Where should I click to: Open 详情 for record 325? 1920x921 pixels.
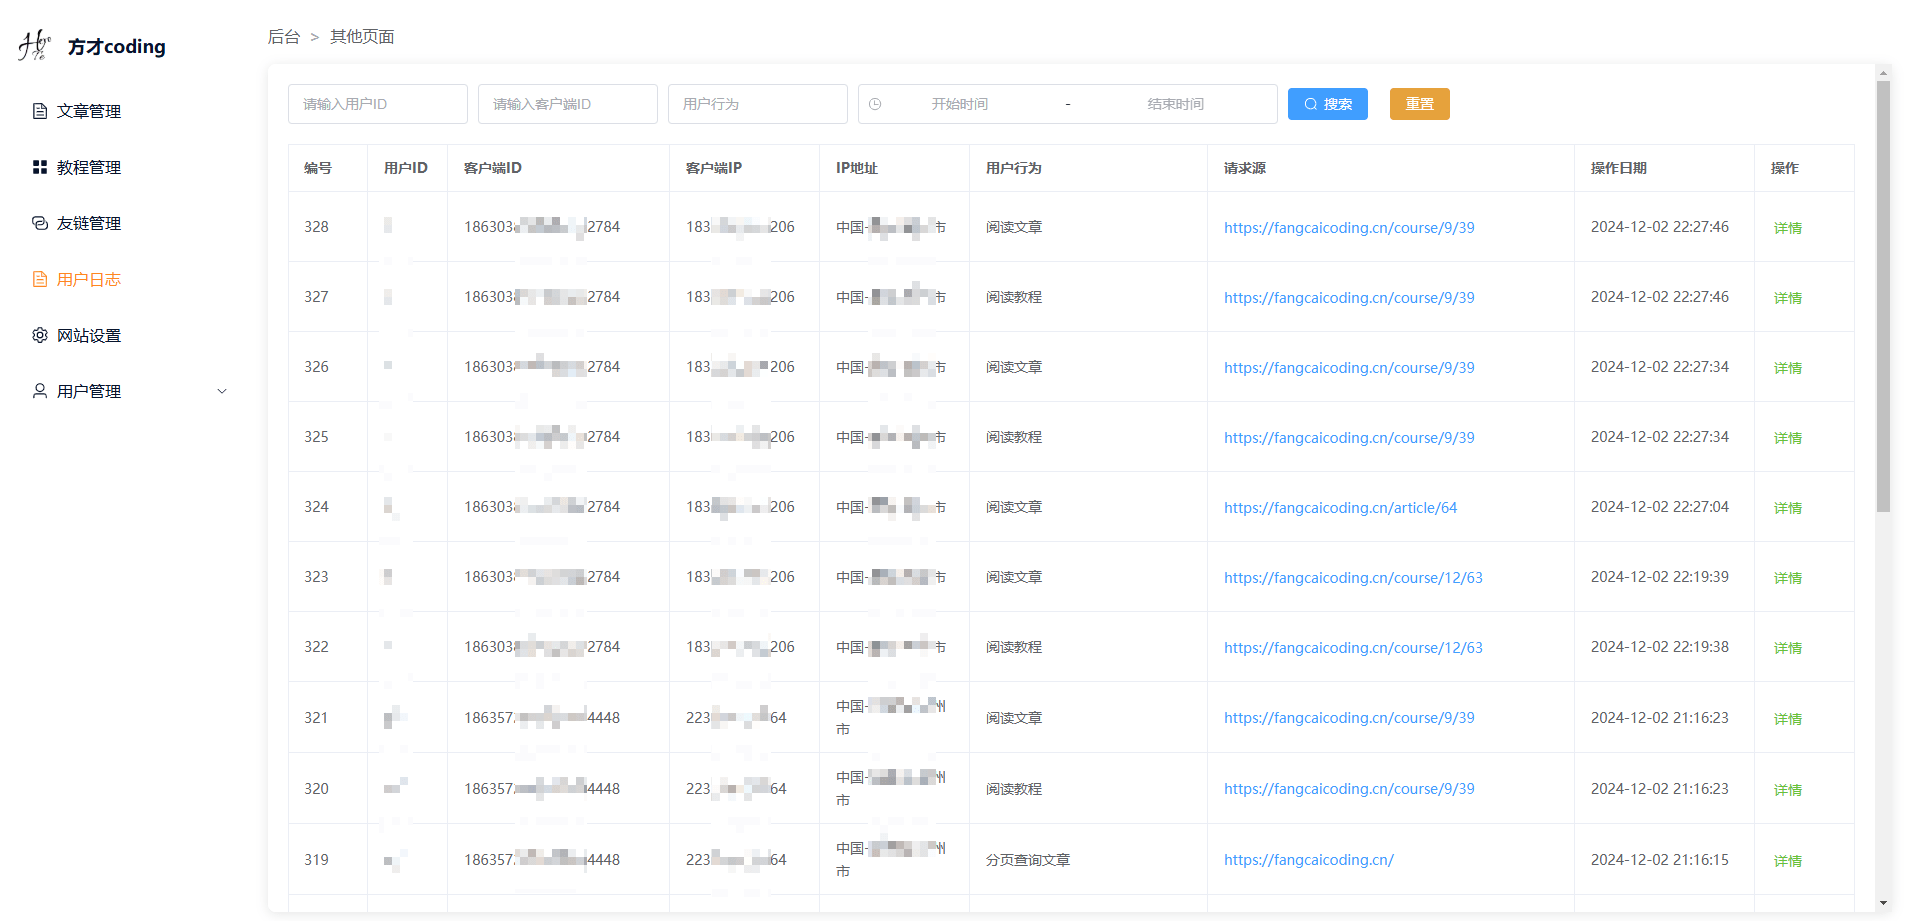pyautogui.click(x=1787, y=438)
